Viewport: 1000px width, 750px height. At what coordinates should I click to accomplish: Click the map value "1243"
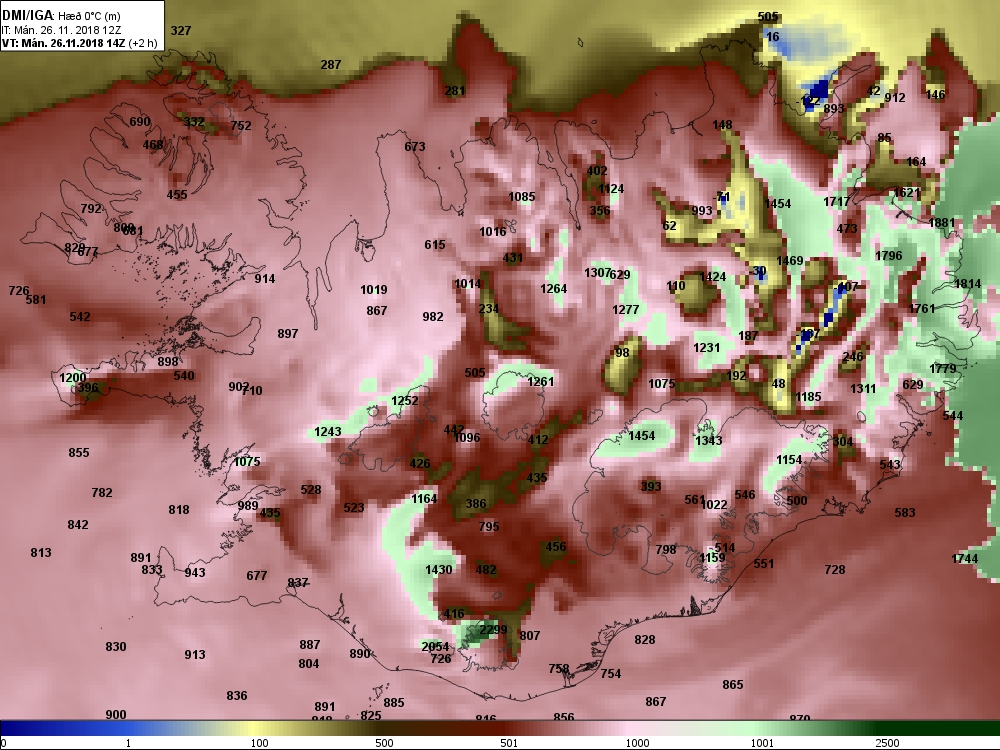[x=328, y=432]
